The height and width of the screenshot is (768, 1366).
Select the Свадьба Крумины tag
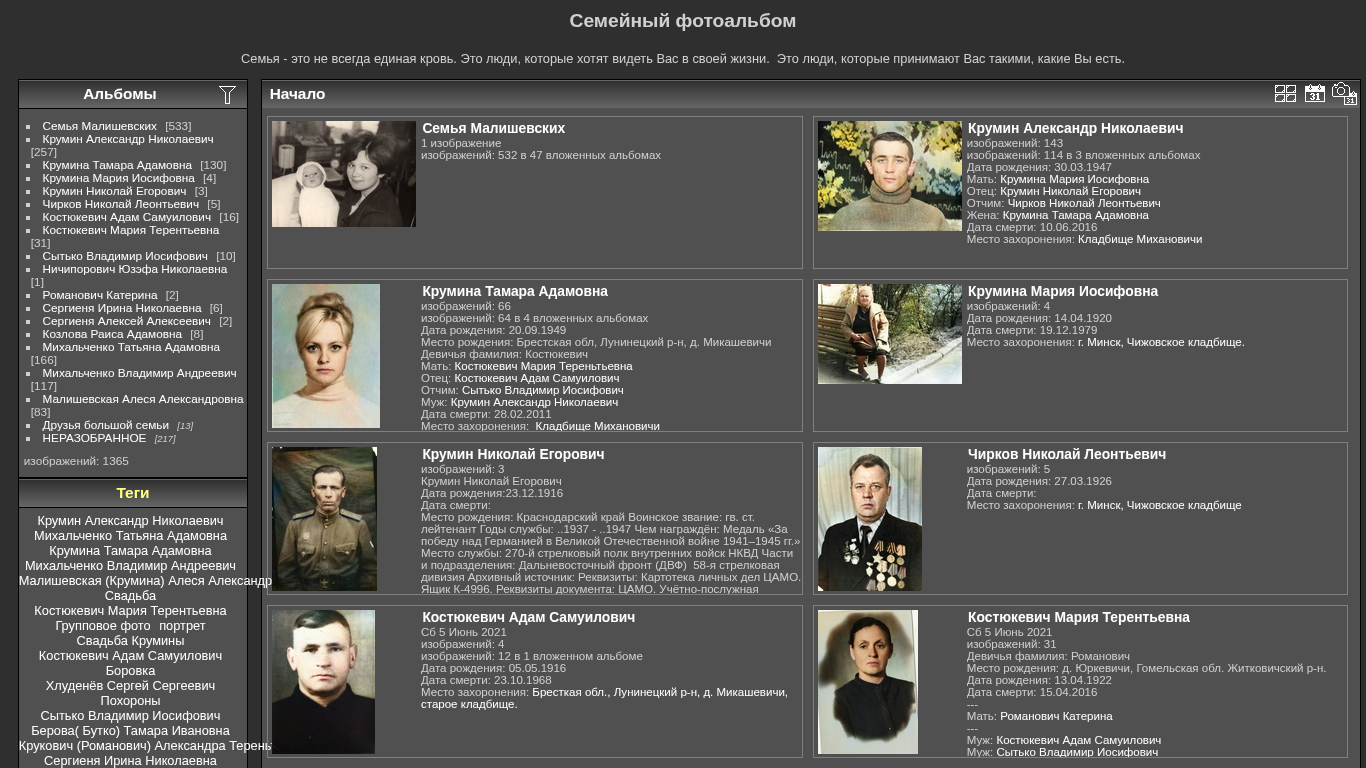coord(130,641)
